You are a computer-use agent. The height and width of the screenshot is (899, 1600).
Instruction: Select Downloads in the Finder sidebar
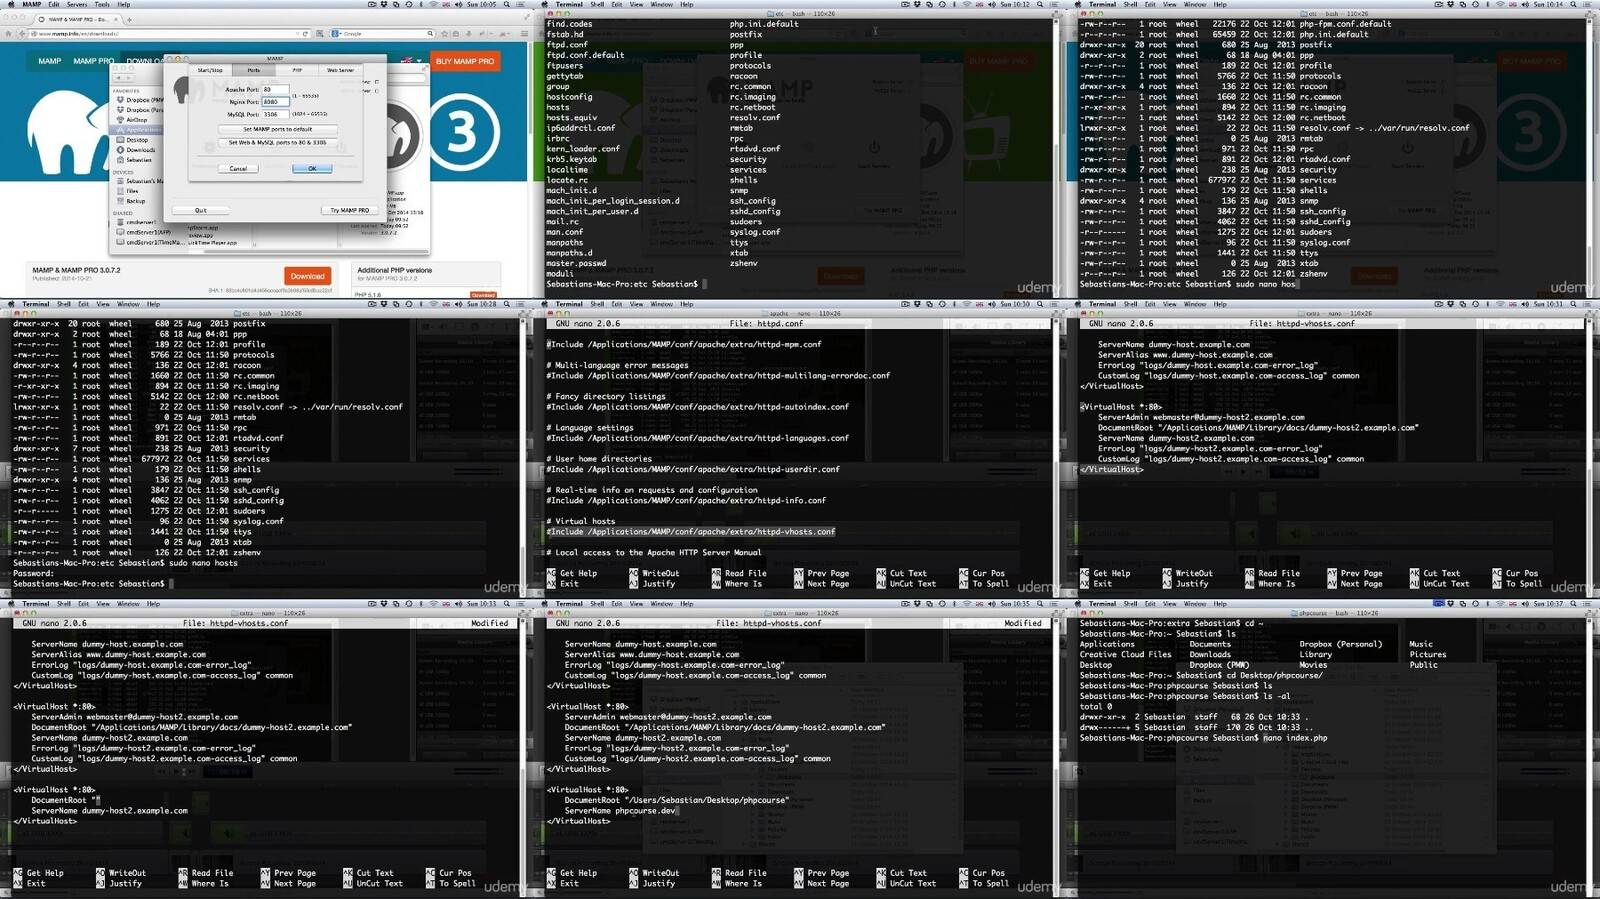tap(139, 150)
